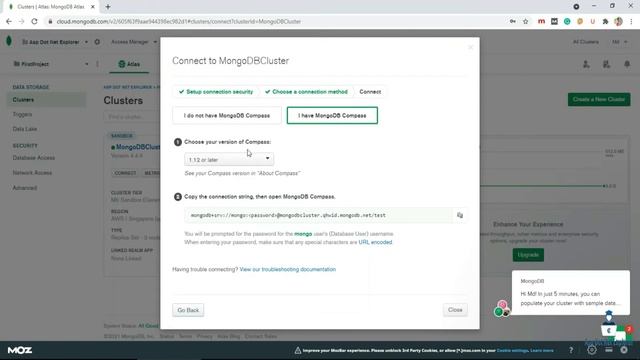
Task: Click the browser back arrow
Action: [x=9, y=21]
